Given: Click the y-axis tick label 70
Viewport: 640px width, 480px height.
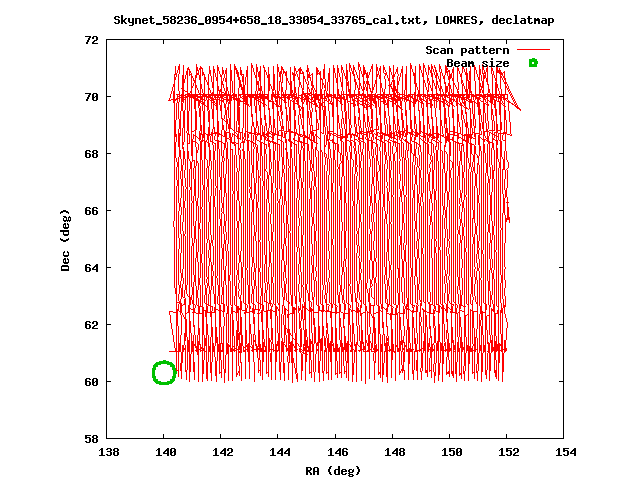Looking at the screenshot, I should click(91, 97).
